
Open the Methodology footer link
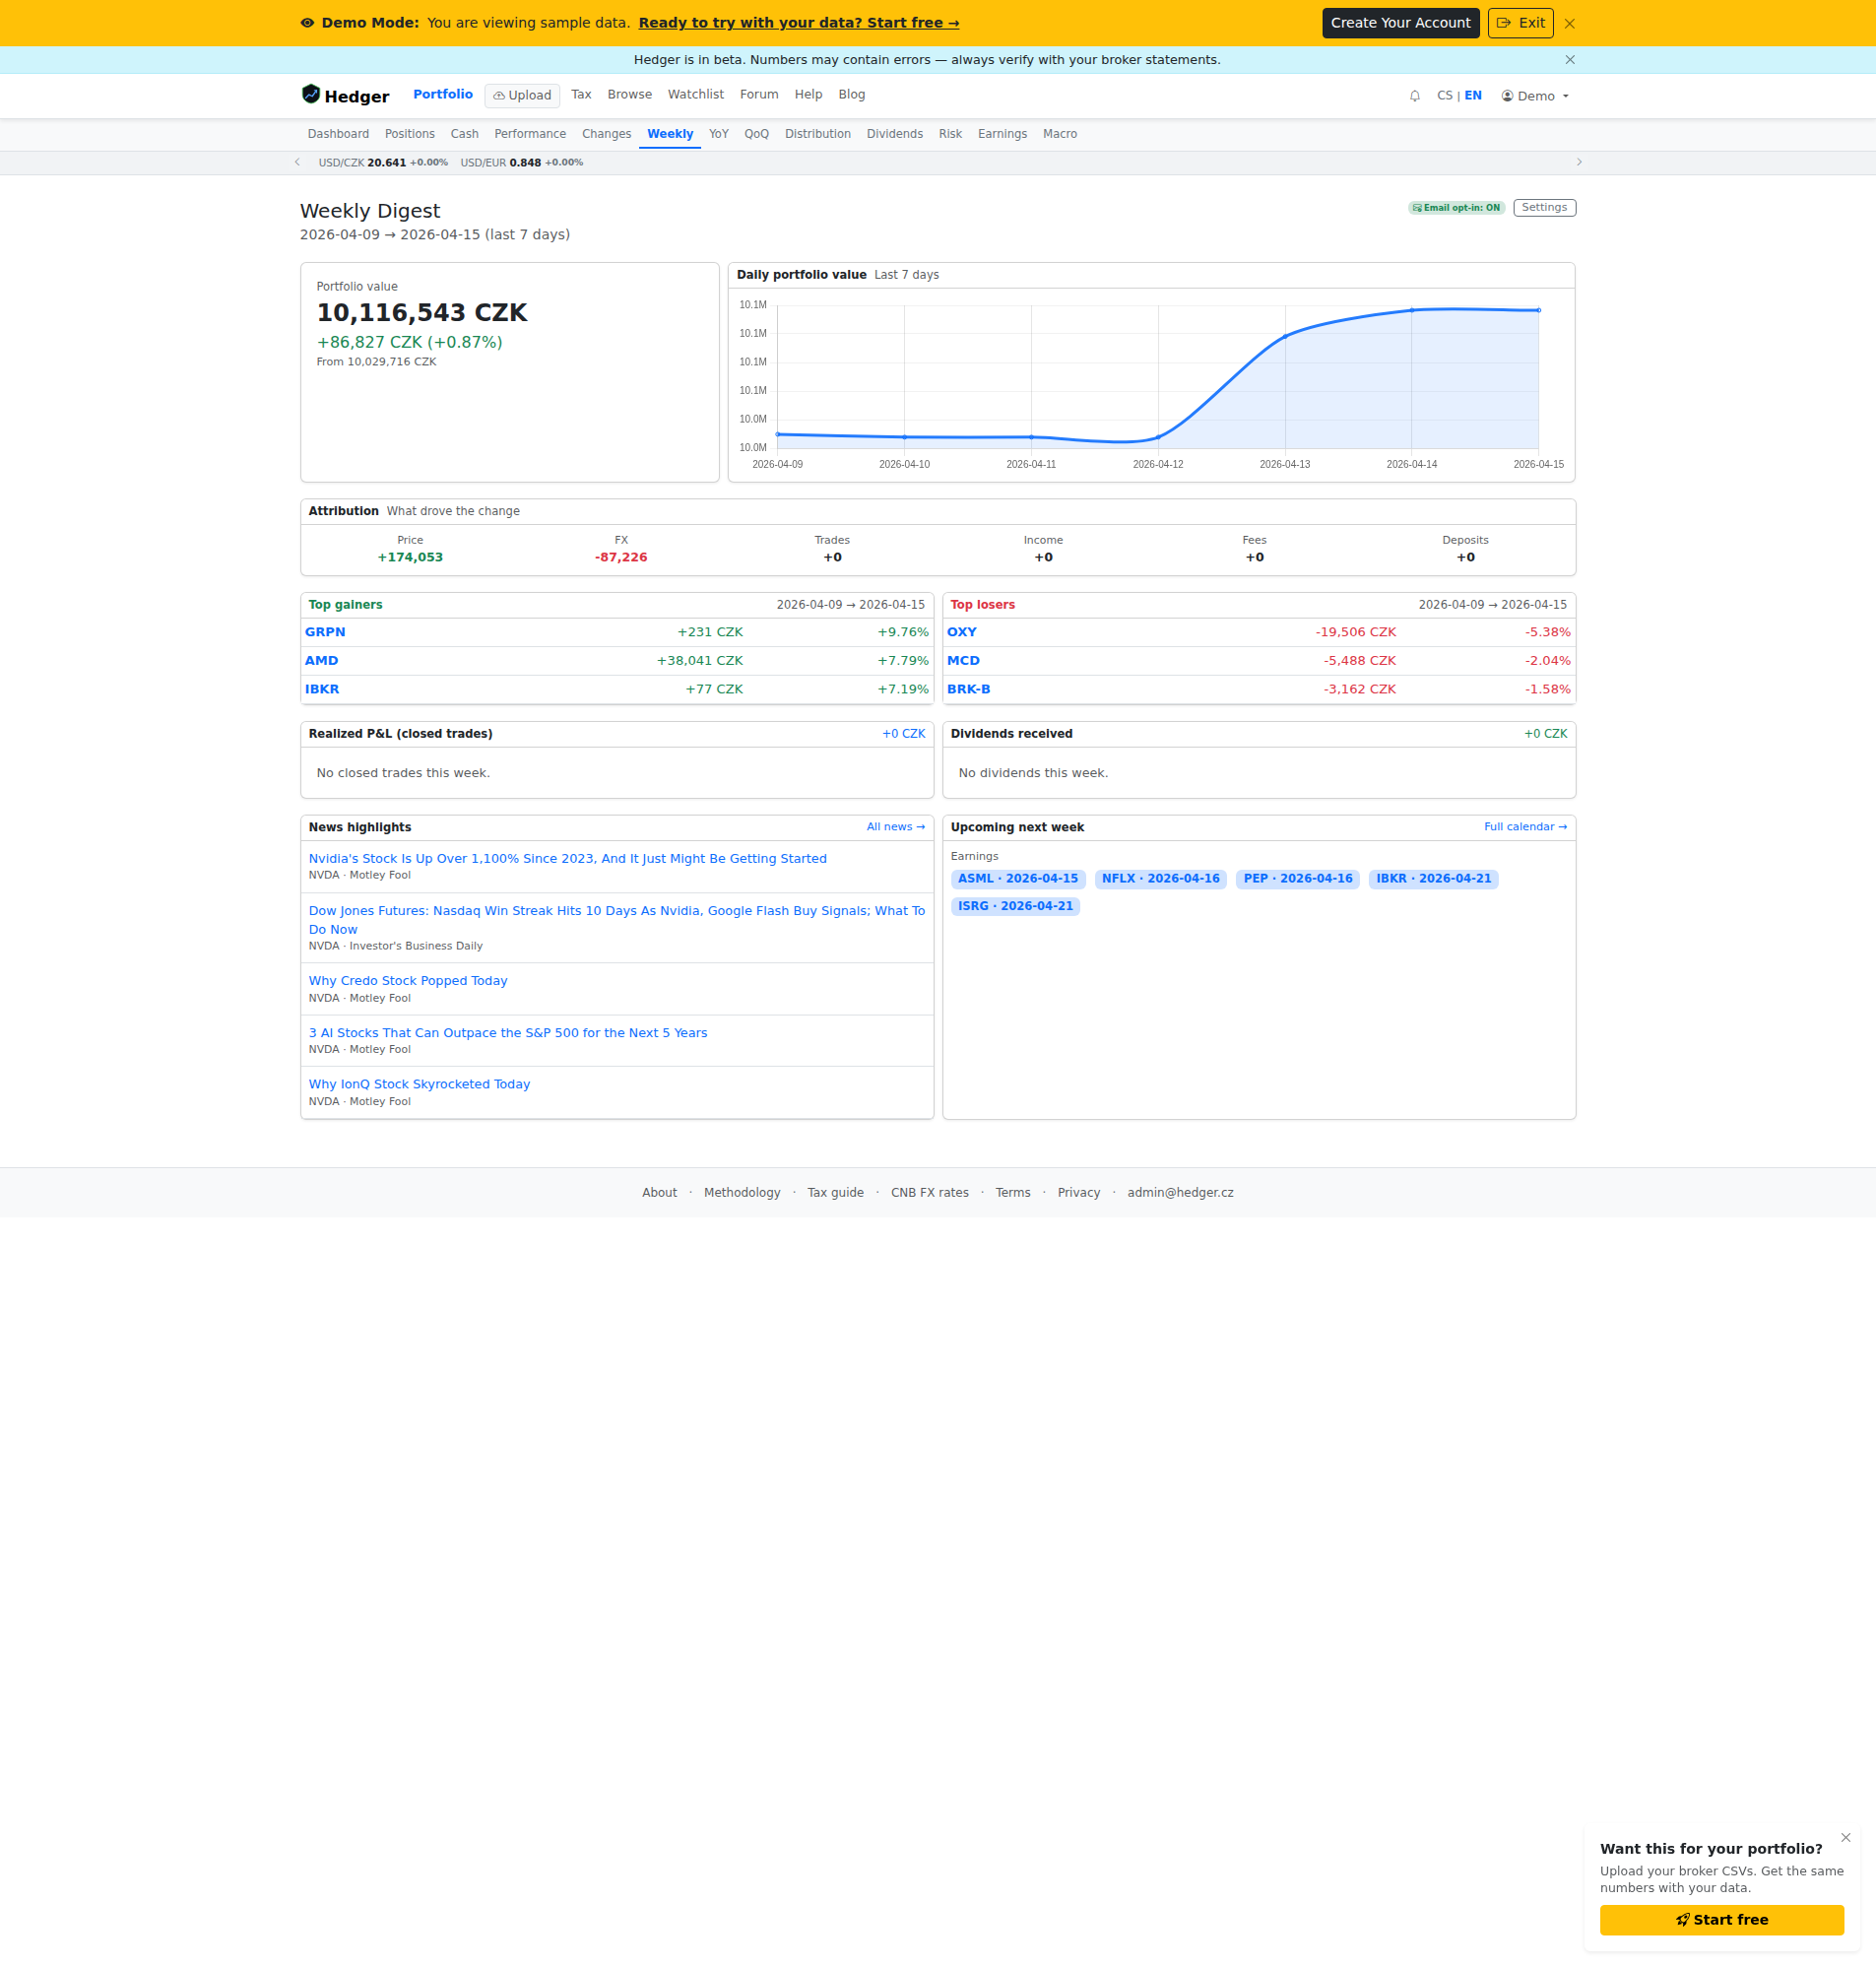741,1192
